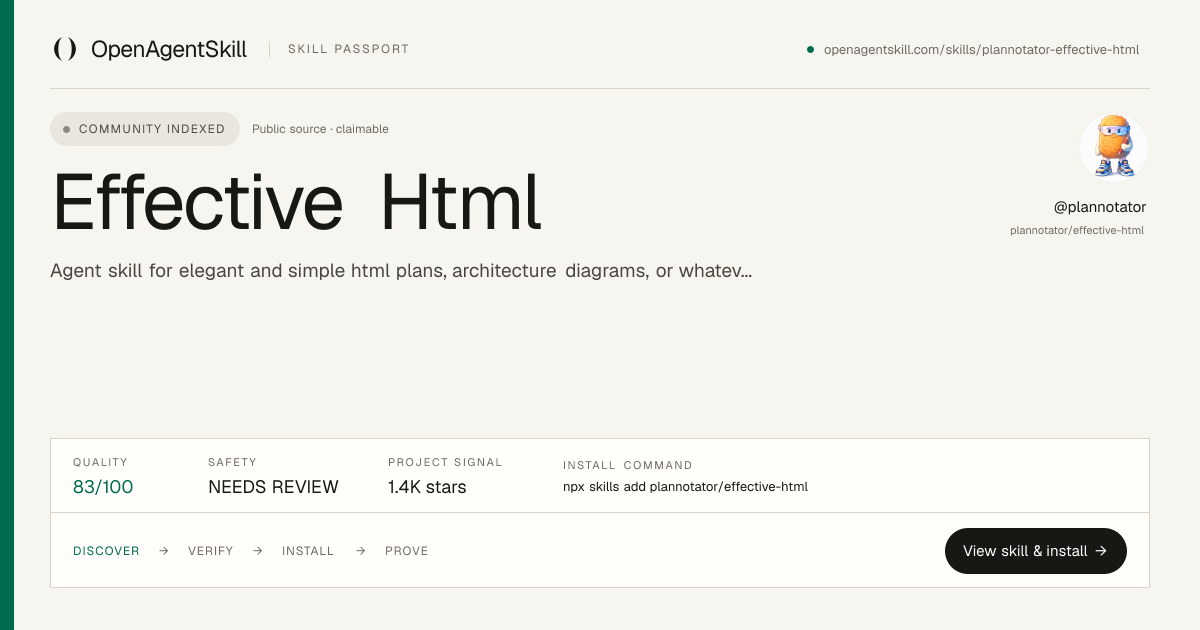Go to the INSTALL step
This screenshot has width=1200, height=630.
coord(308,551)
